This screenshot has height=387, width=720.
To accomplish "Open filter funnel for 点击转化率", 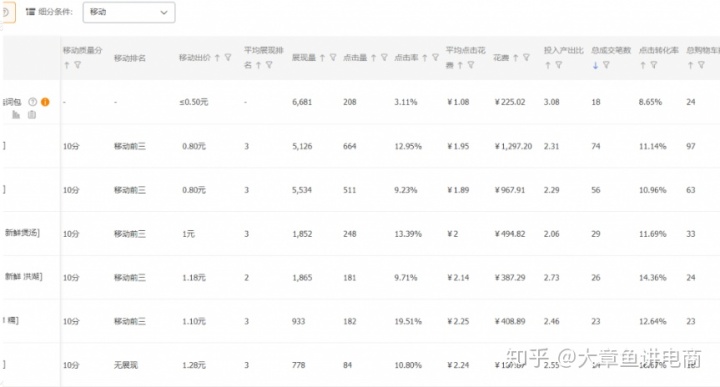I will pyautogui.click(x=653, y=65).
